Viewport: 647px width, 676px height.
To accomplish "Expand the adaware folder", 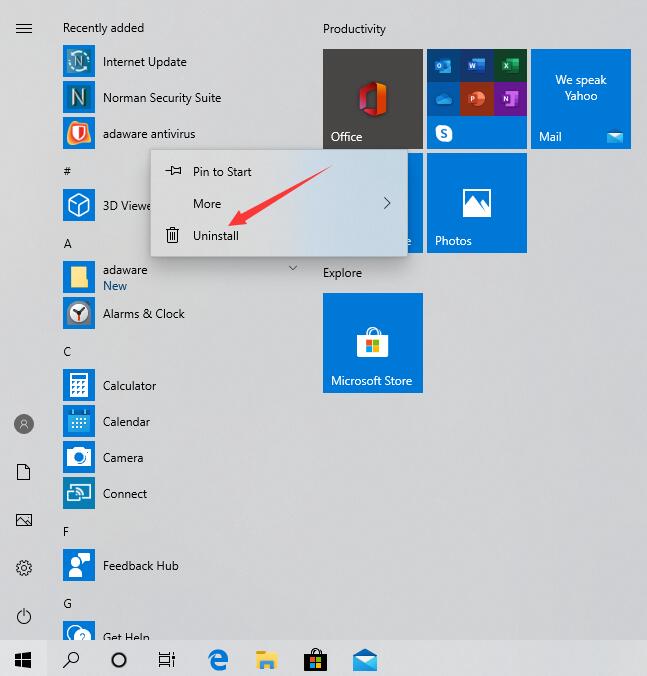I will 293,268.
